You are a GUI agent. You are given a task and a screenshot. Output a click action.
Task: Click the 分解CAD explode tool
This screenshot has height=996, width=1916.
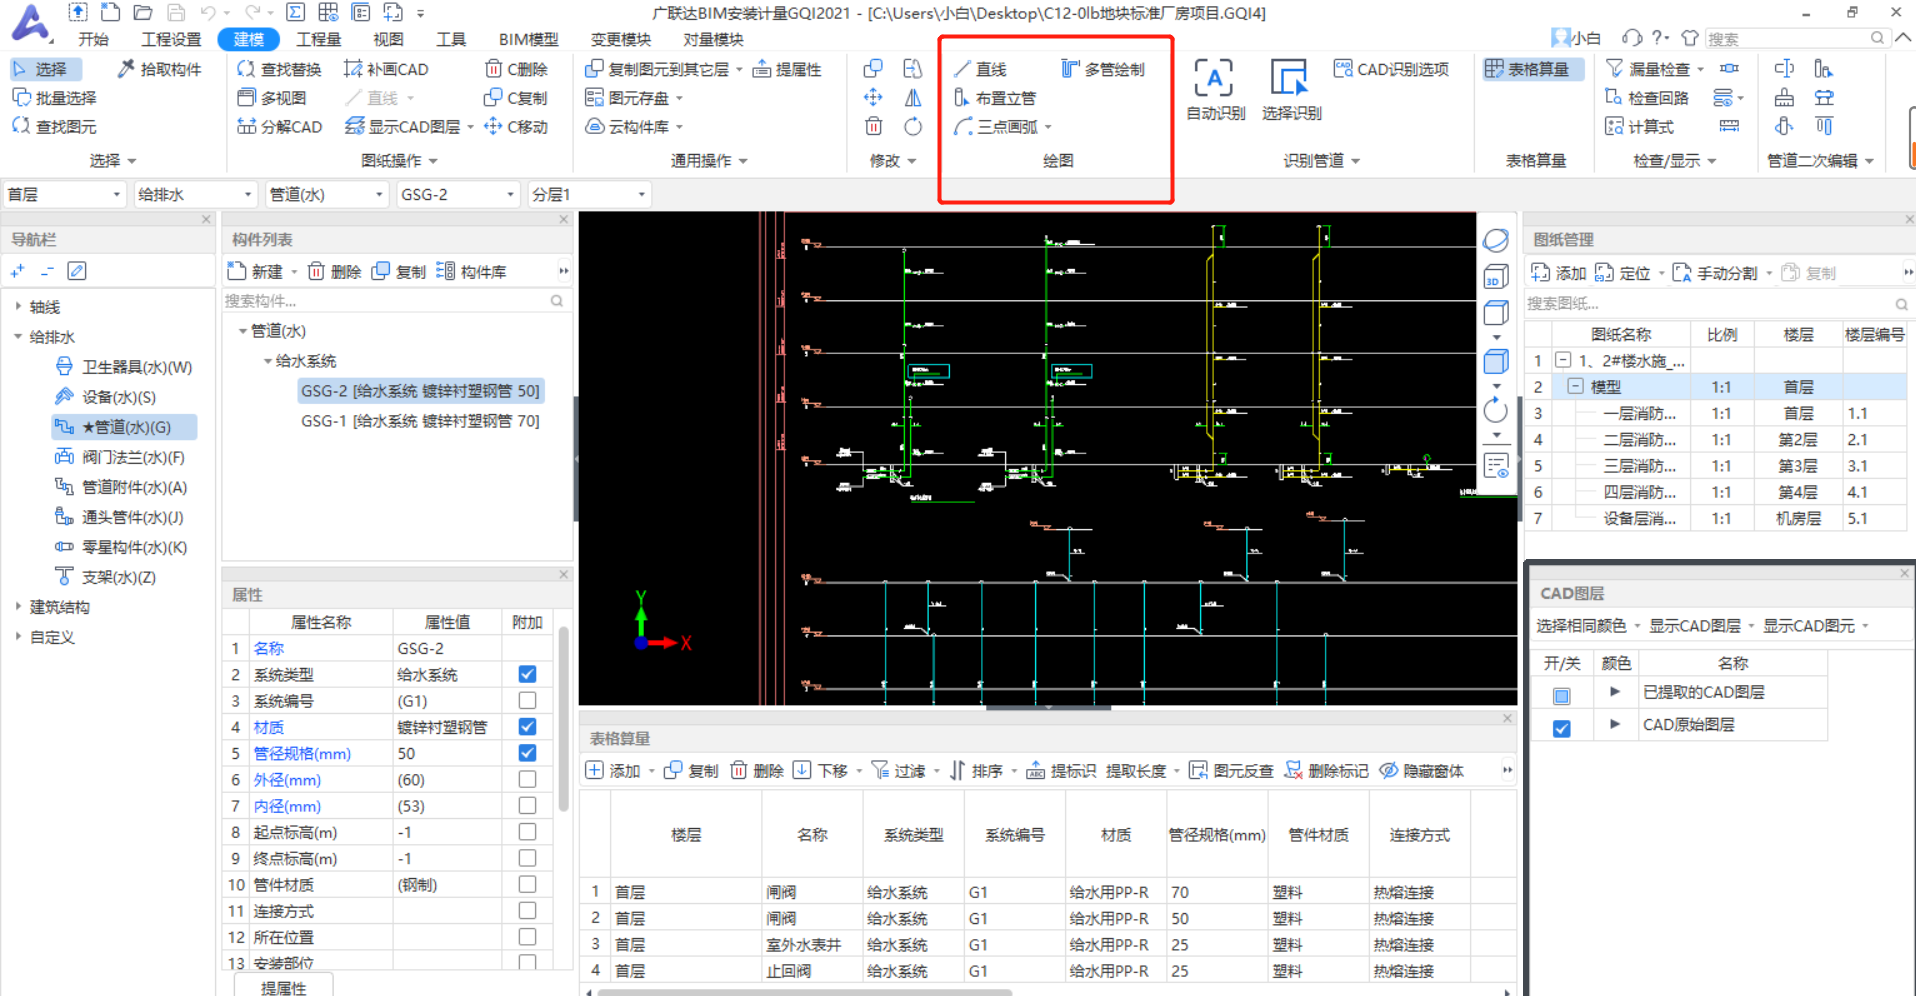pos(279,127)
